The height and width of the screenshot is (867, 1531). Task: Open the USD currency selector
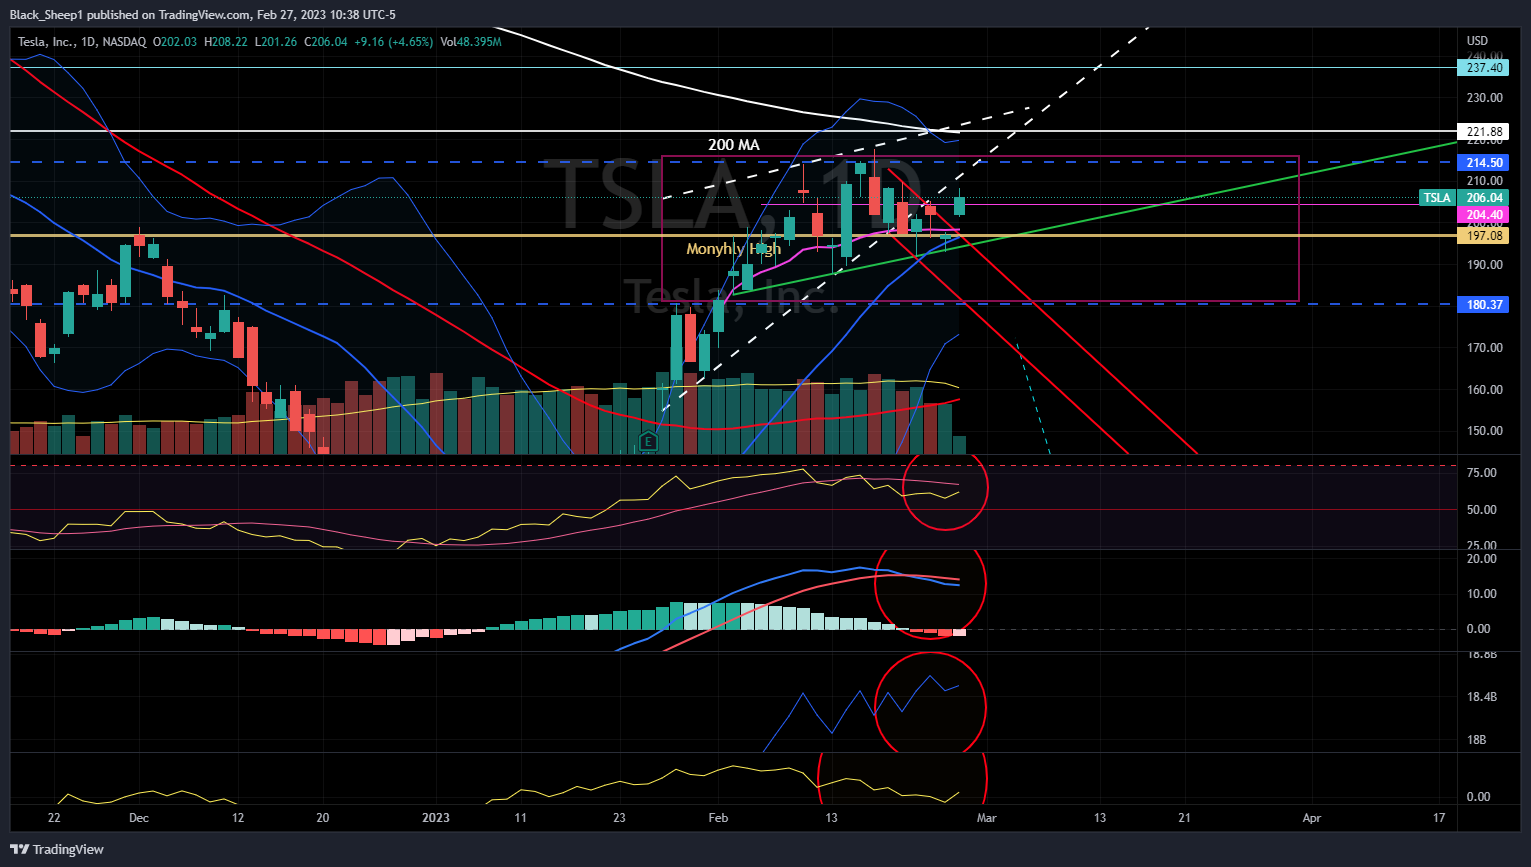click(x=1477, y=41)
